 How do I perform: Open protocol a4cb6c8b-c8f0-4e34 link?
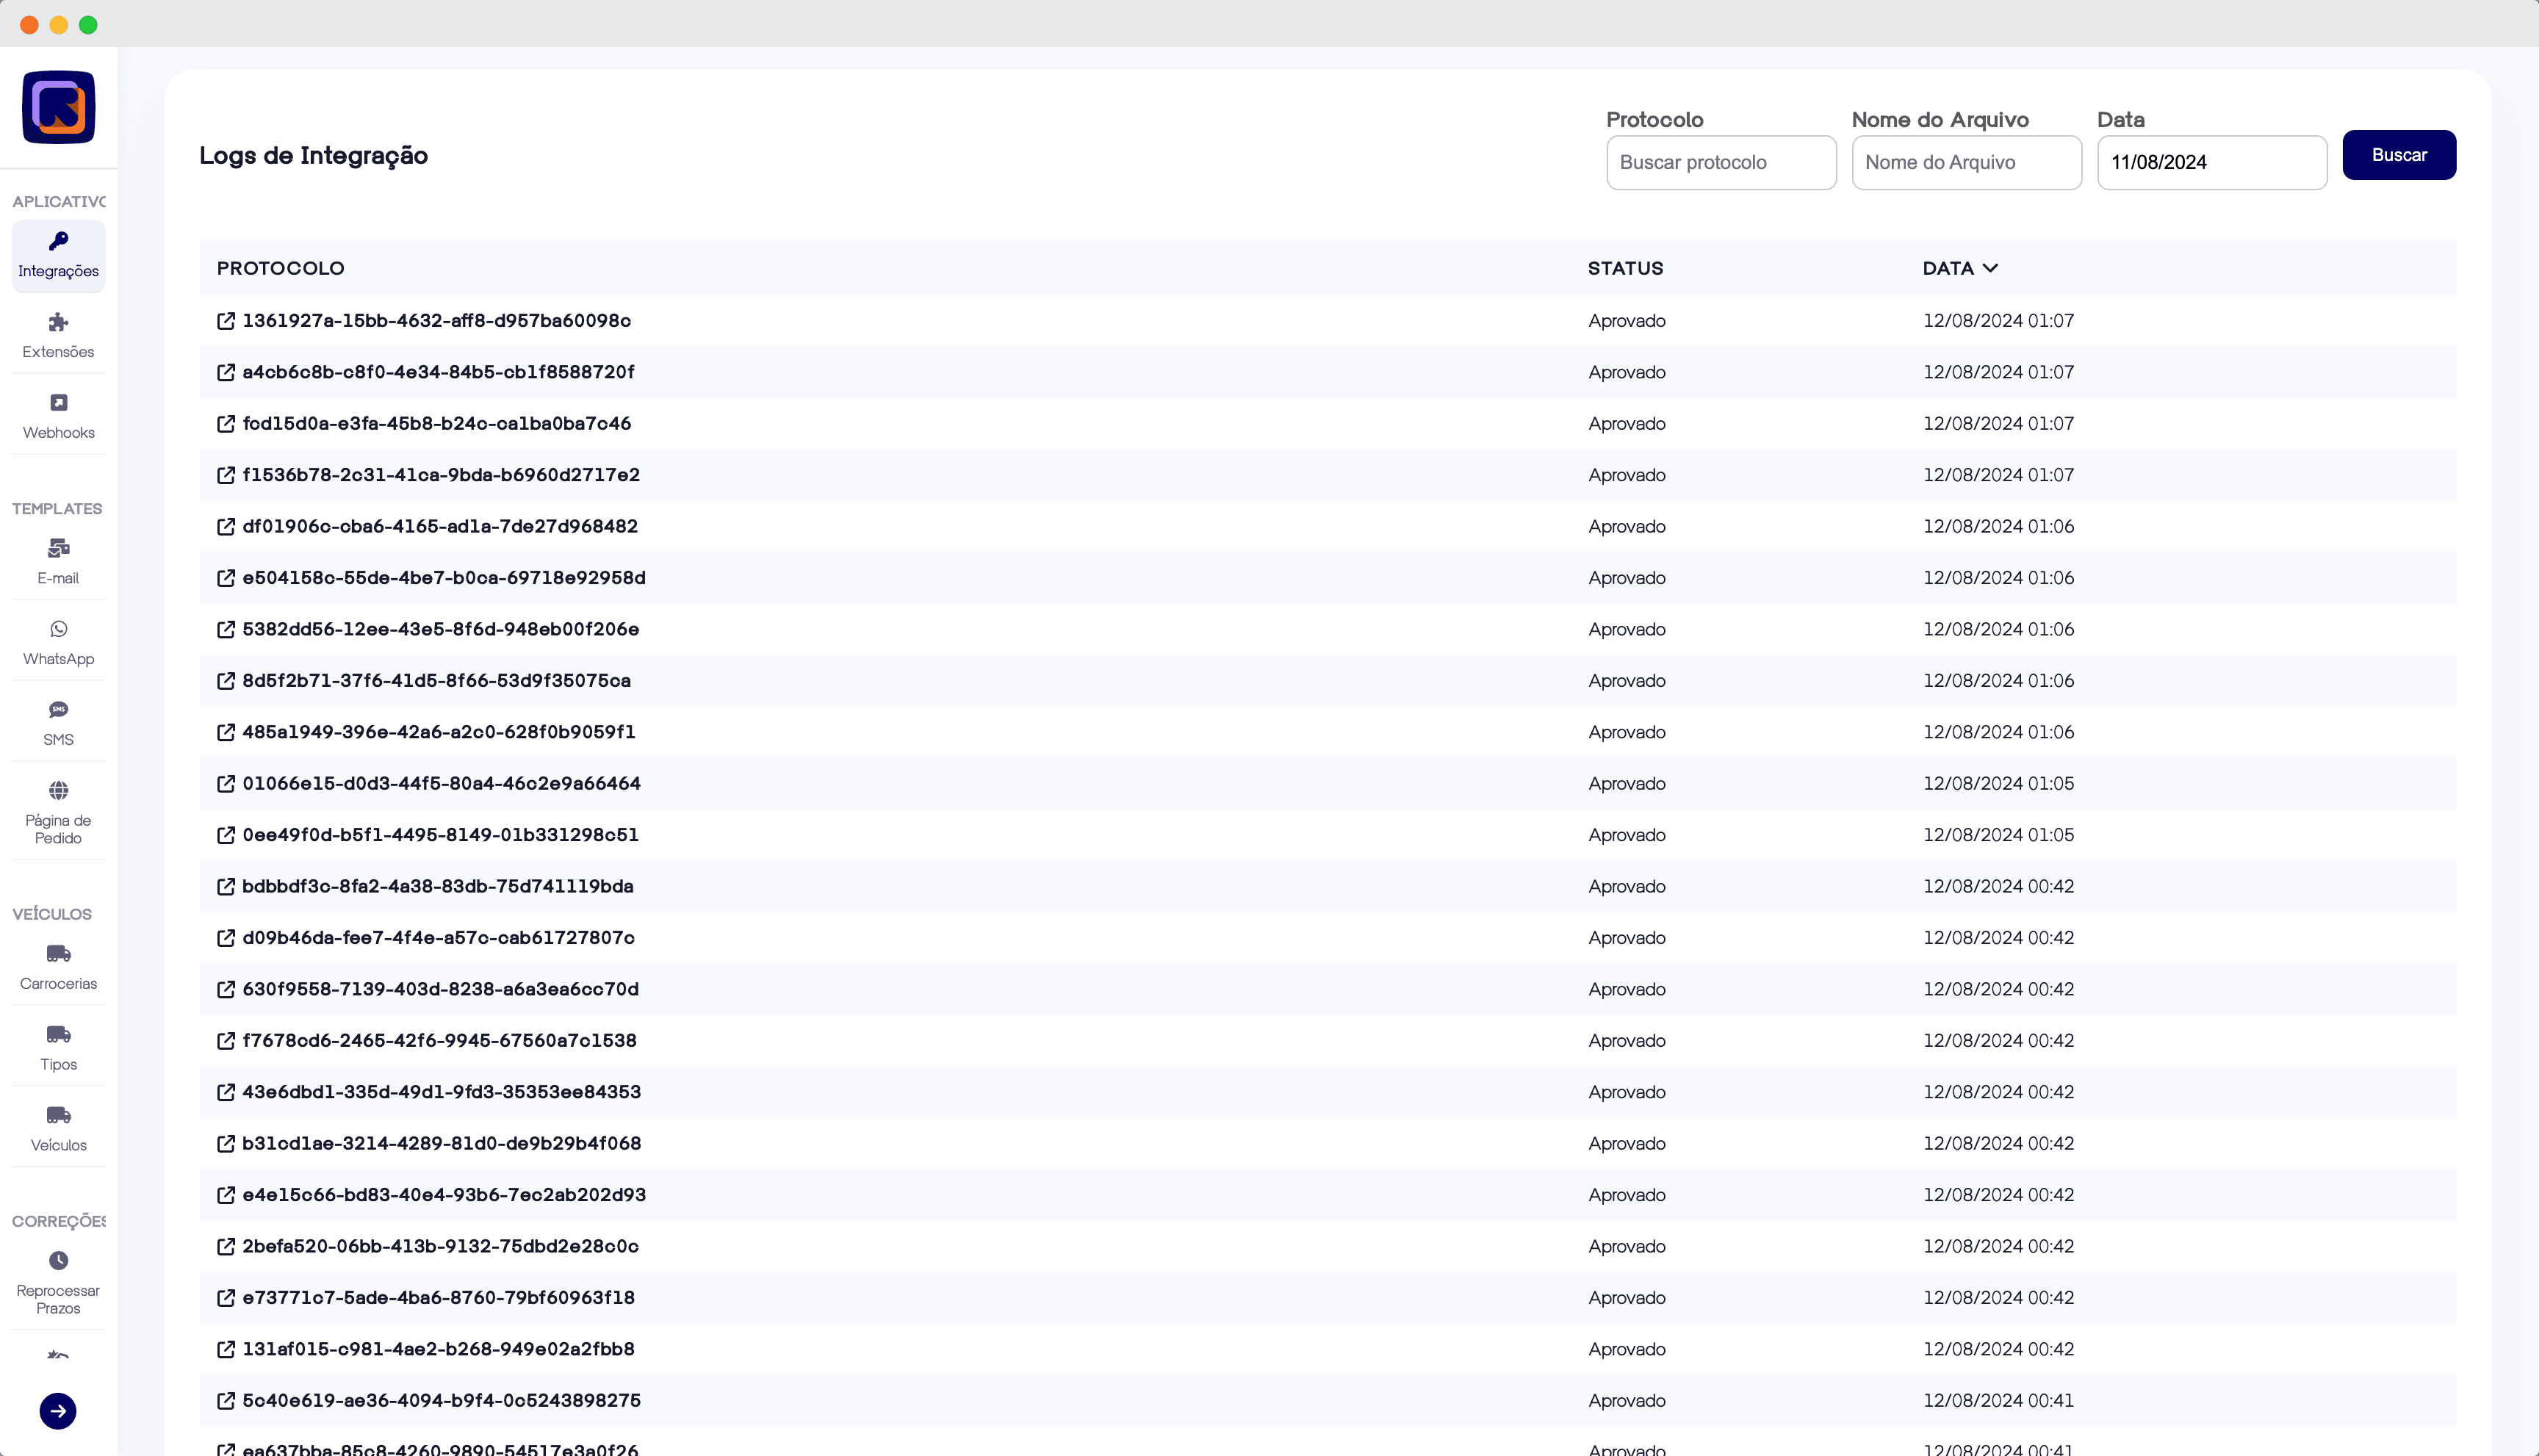(438, 372)
